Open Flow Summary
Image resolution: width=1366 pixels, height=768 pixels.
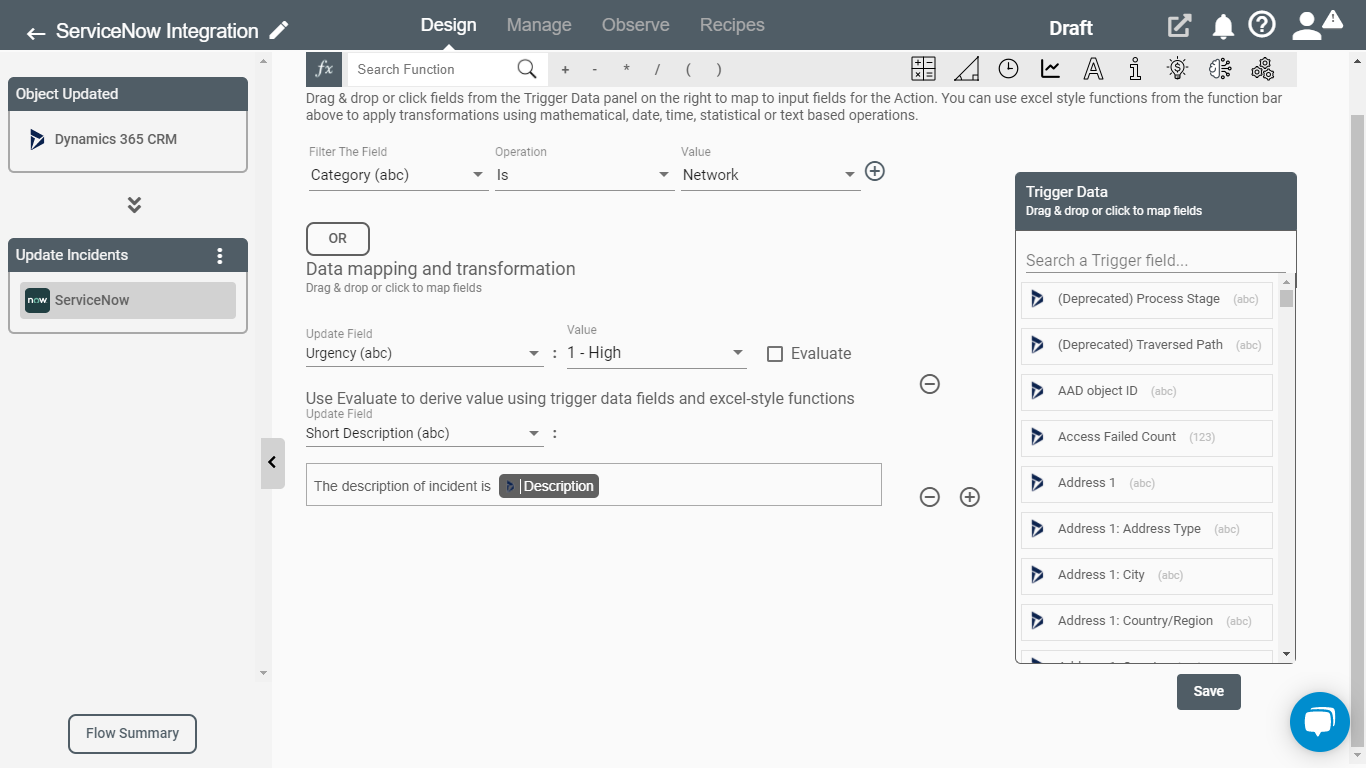point(132,734)
